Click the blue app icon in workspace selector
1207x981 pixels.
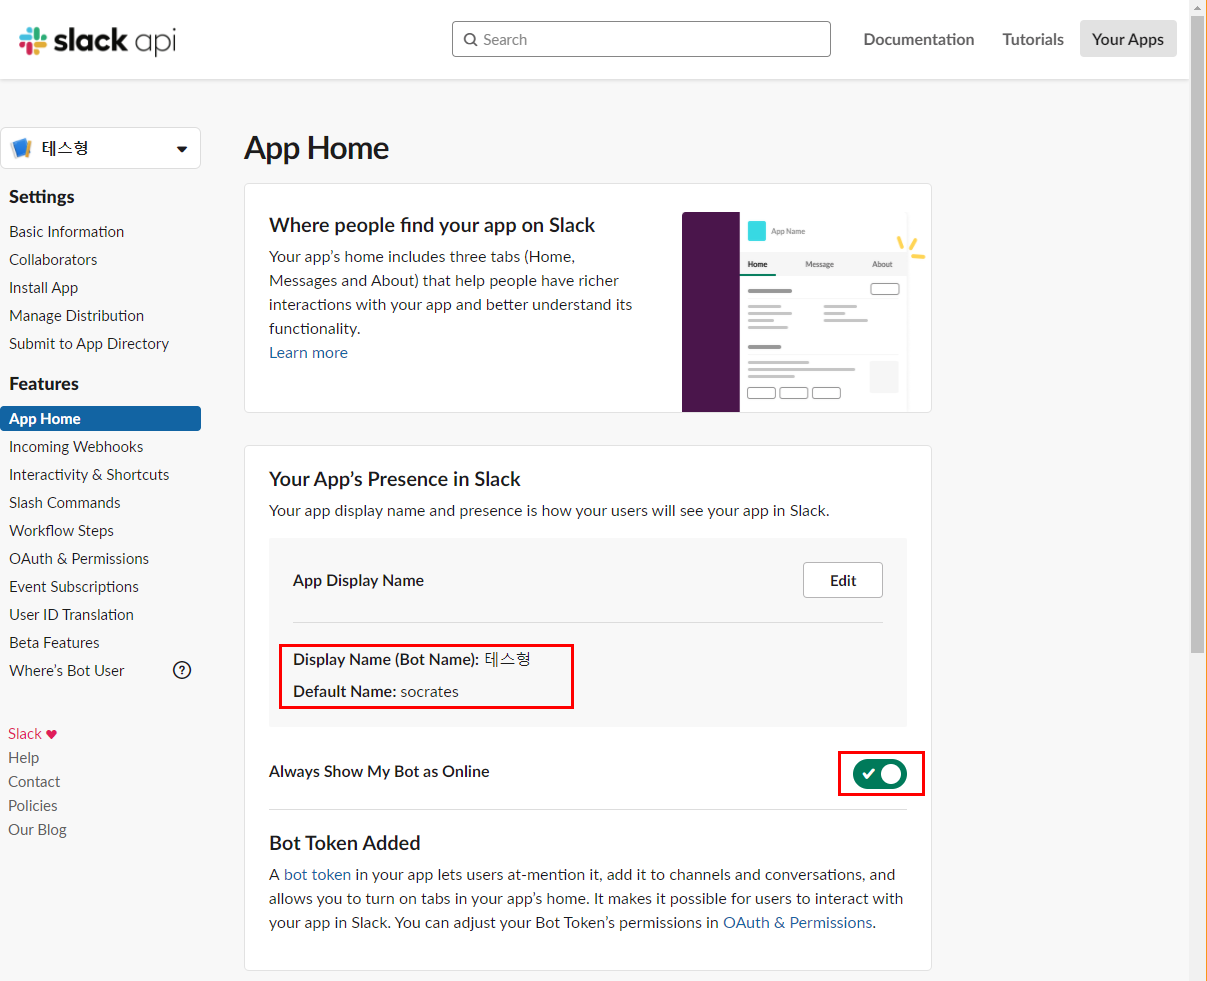click(21, 148)
